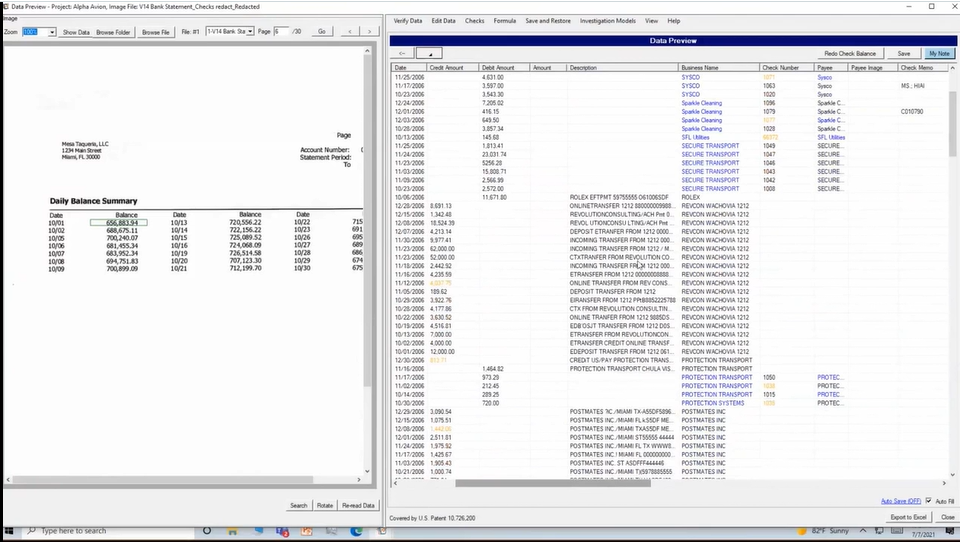Open the file selector dropdown showing 1-V14 Bank Sta
Screen dimensions: 960x542
[x=250, y=31]
